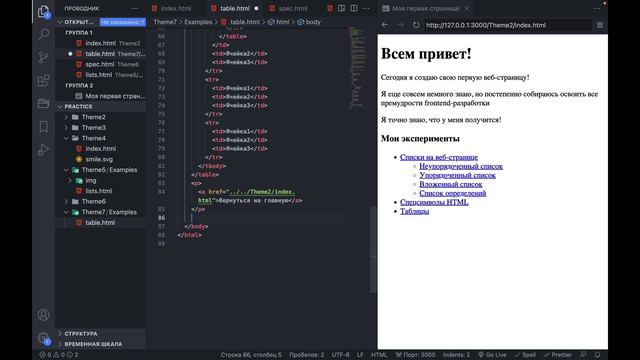
Task: Click Порт: 3000 in status bar
Action: tap(415, 355)
